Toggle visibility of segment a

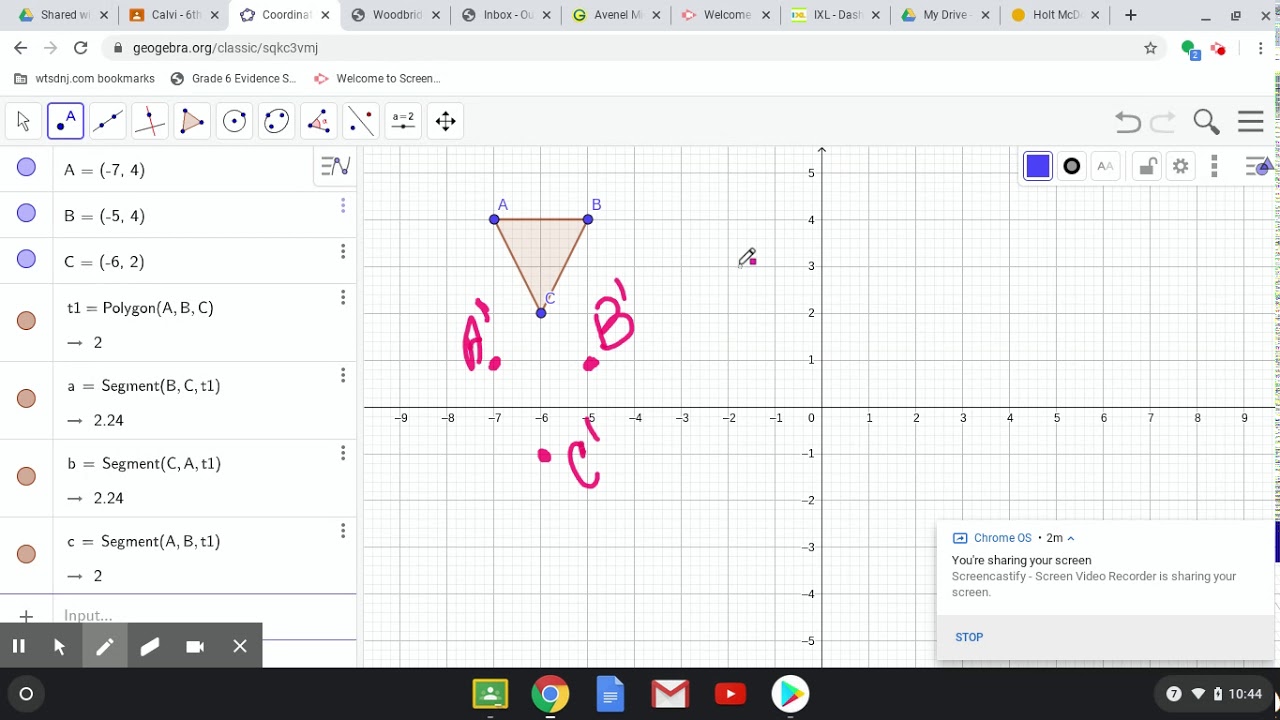point(27,399)
